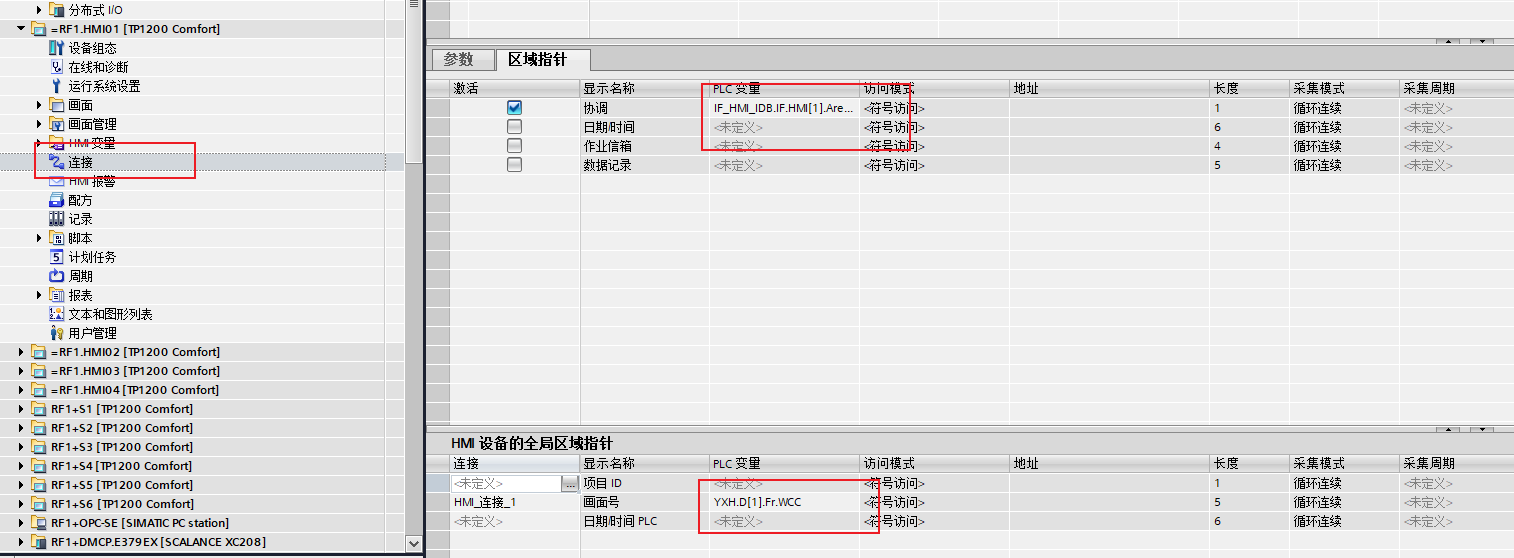Open 运行系统设置 item
This screenshot has width=1514, height=558.
104,86
